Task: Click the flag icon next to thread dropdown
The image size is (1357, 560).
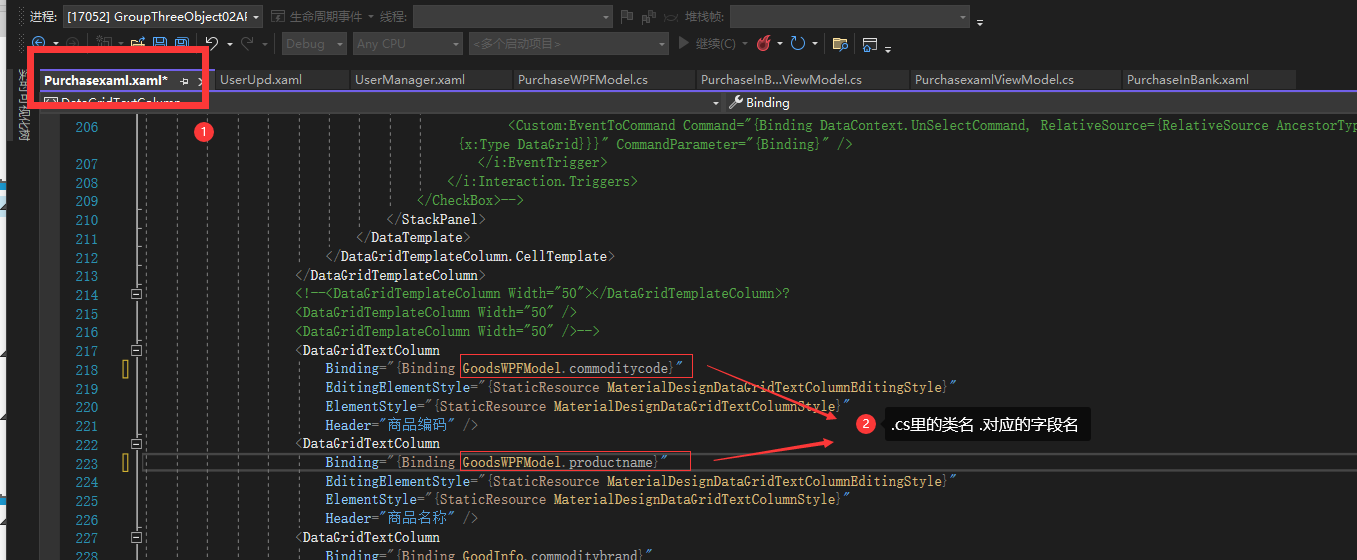Action: (627, 17)
